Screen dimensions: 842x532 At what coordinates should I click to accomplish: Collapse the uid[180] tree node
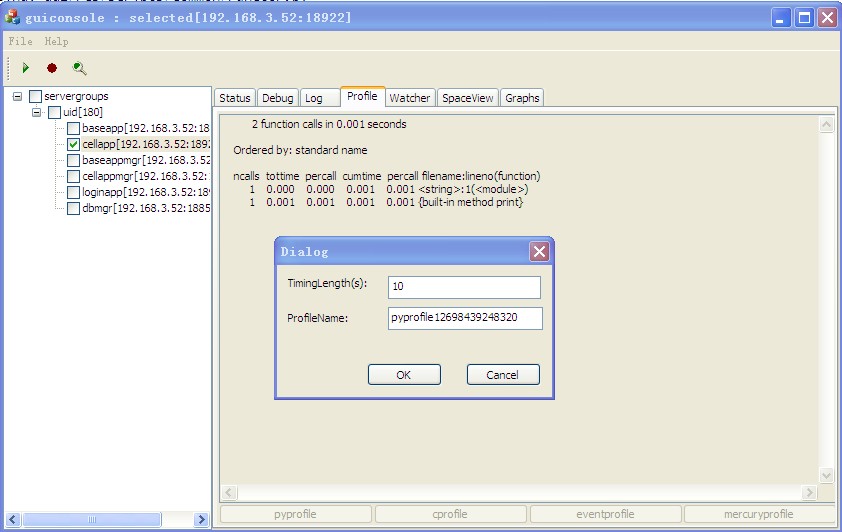[x=37, y=112]
